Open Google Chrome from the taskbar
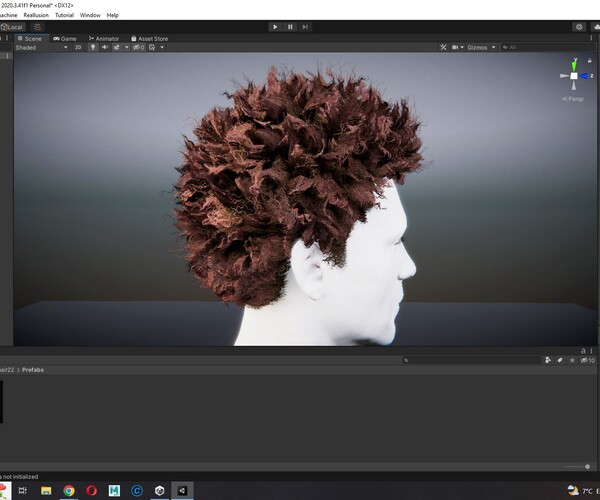The height and width of the screenshot is (500, 600). pos(69,490)
